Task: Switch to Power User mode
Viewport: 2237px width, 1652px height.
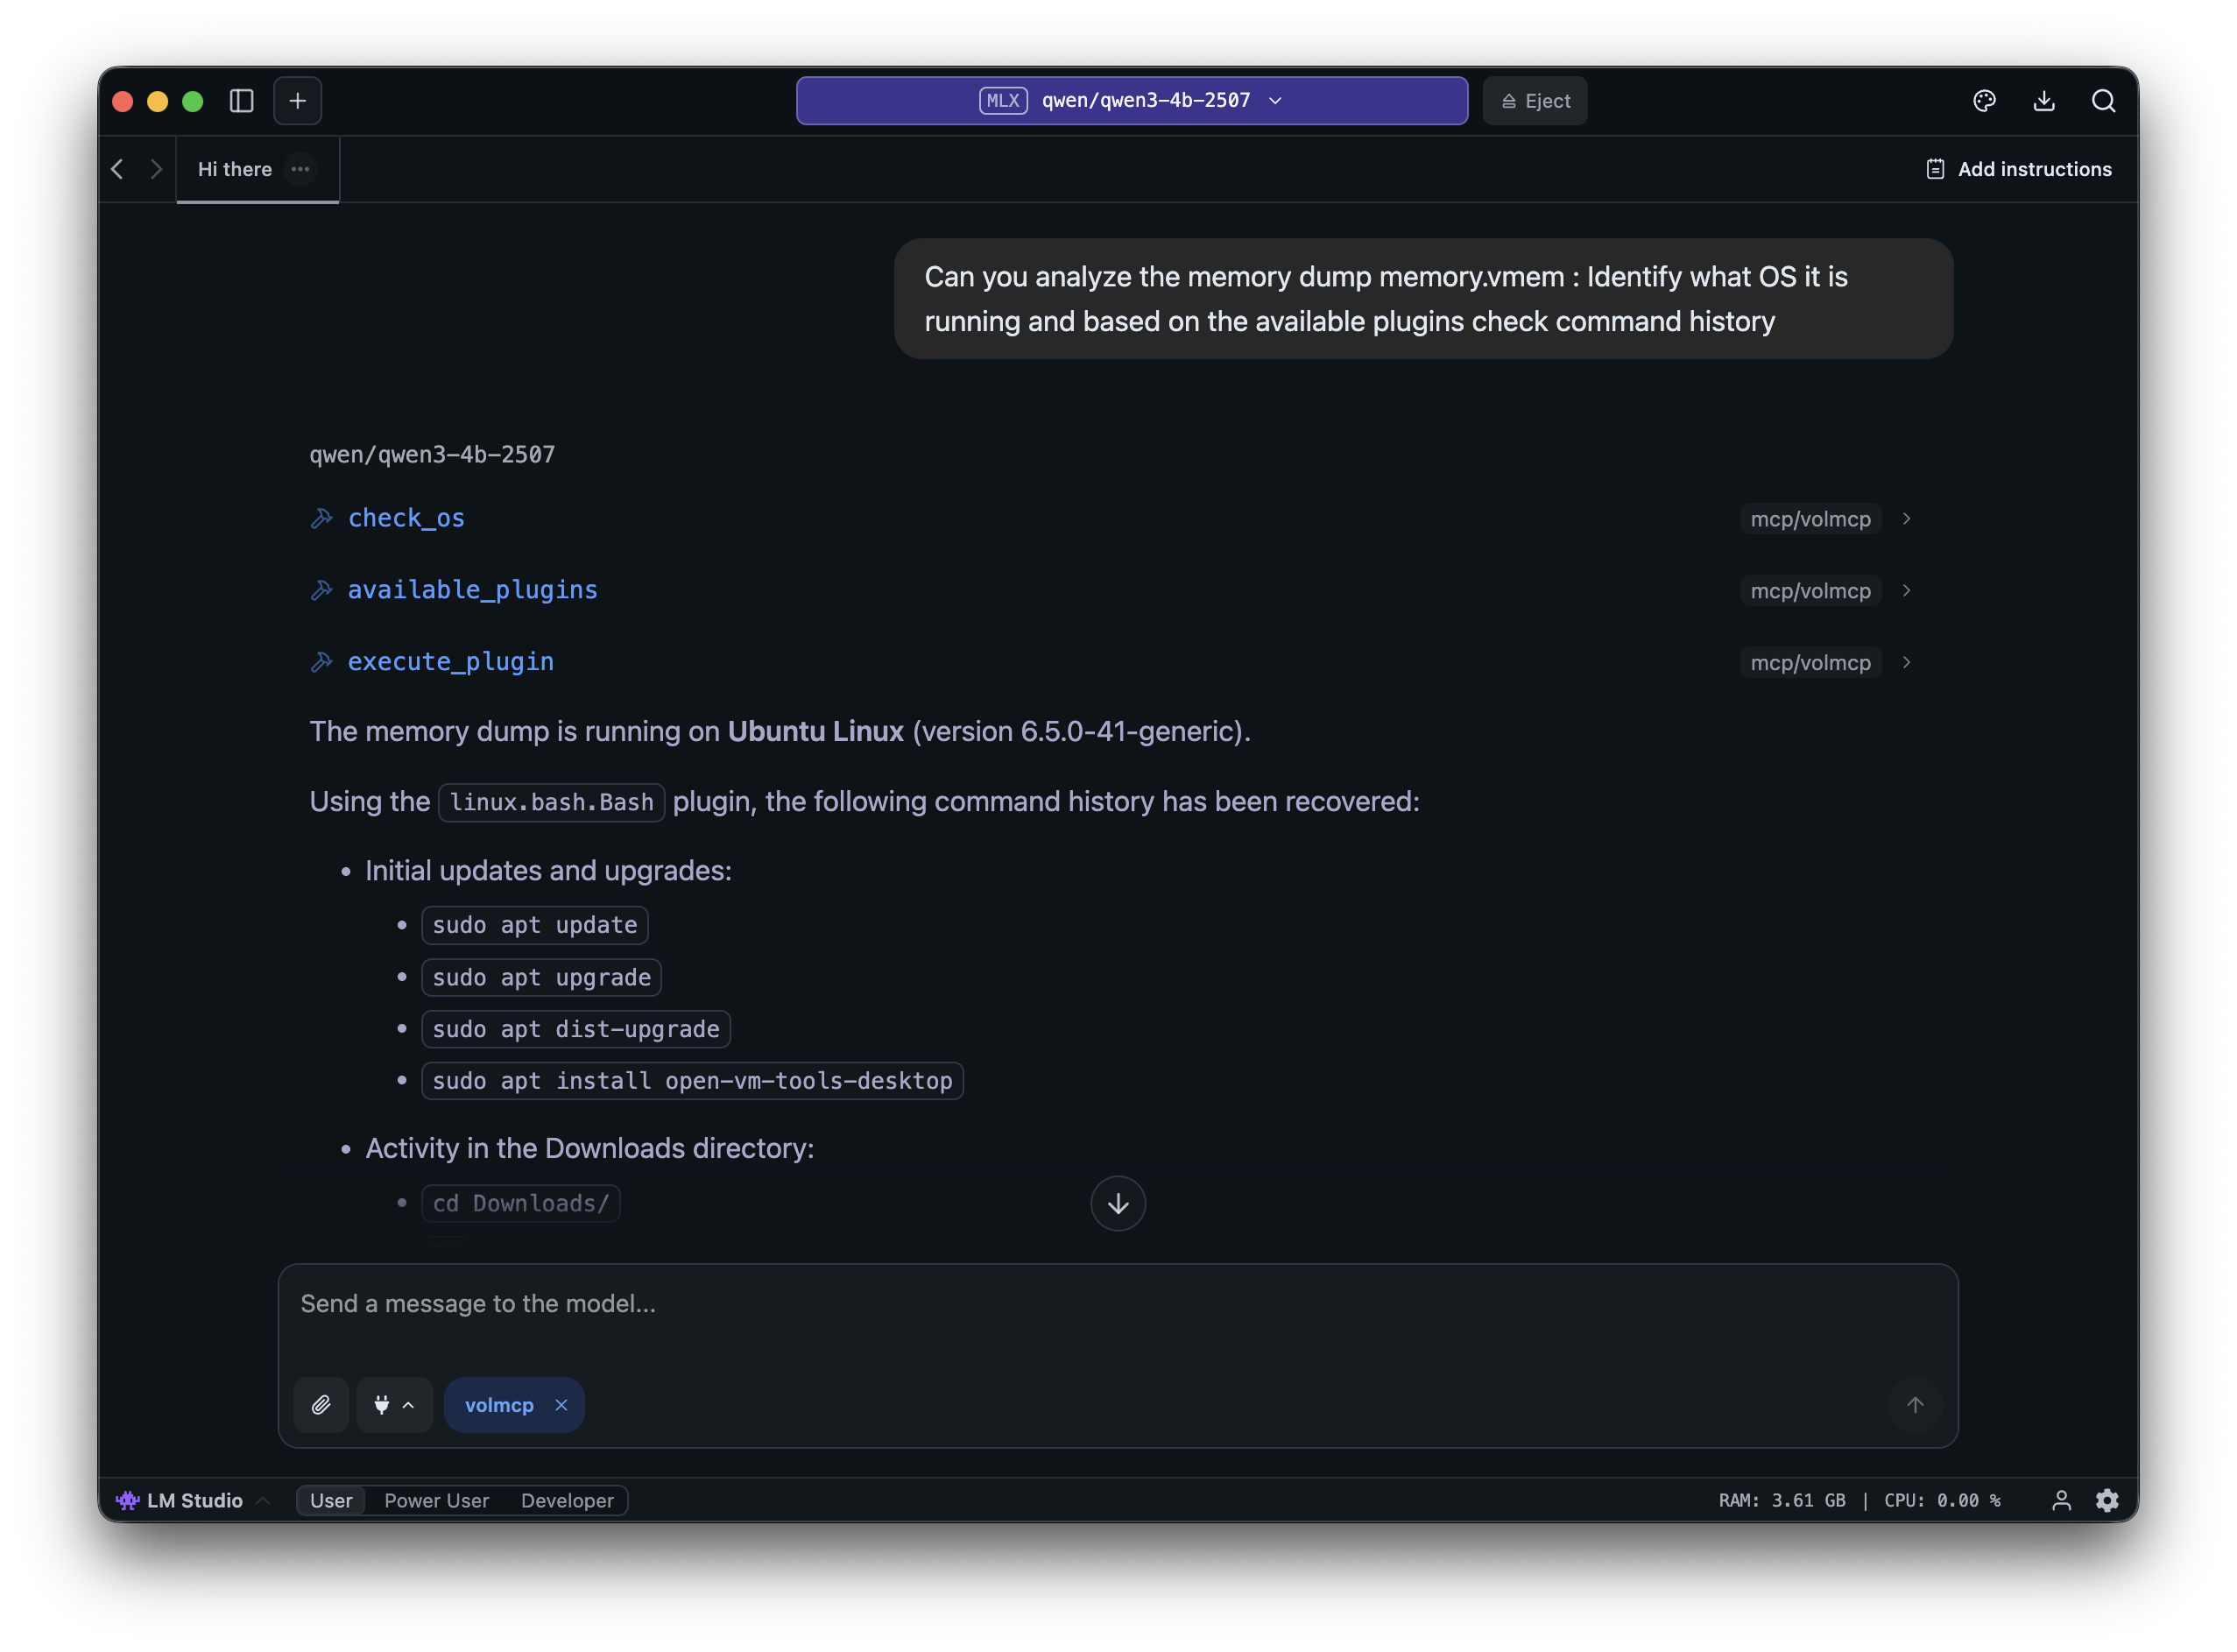Action: coord(436,1500)
